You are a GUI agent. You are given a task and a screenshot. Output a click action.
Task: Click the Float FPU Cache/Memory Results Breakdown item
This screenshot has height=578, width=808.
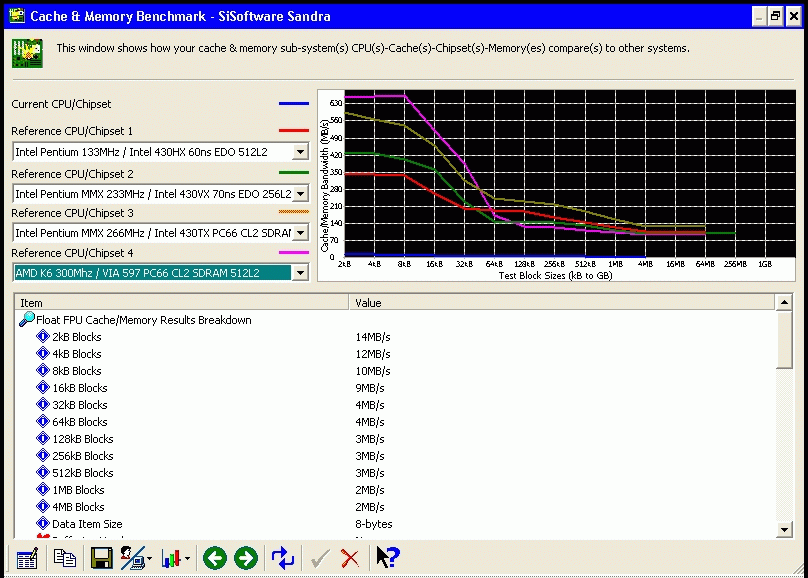pos(143,320)
